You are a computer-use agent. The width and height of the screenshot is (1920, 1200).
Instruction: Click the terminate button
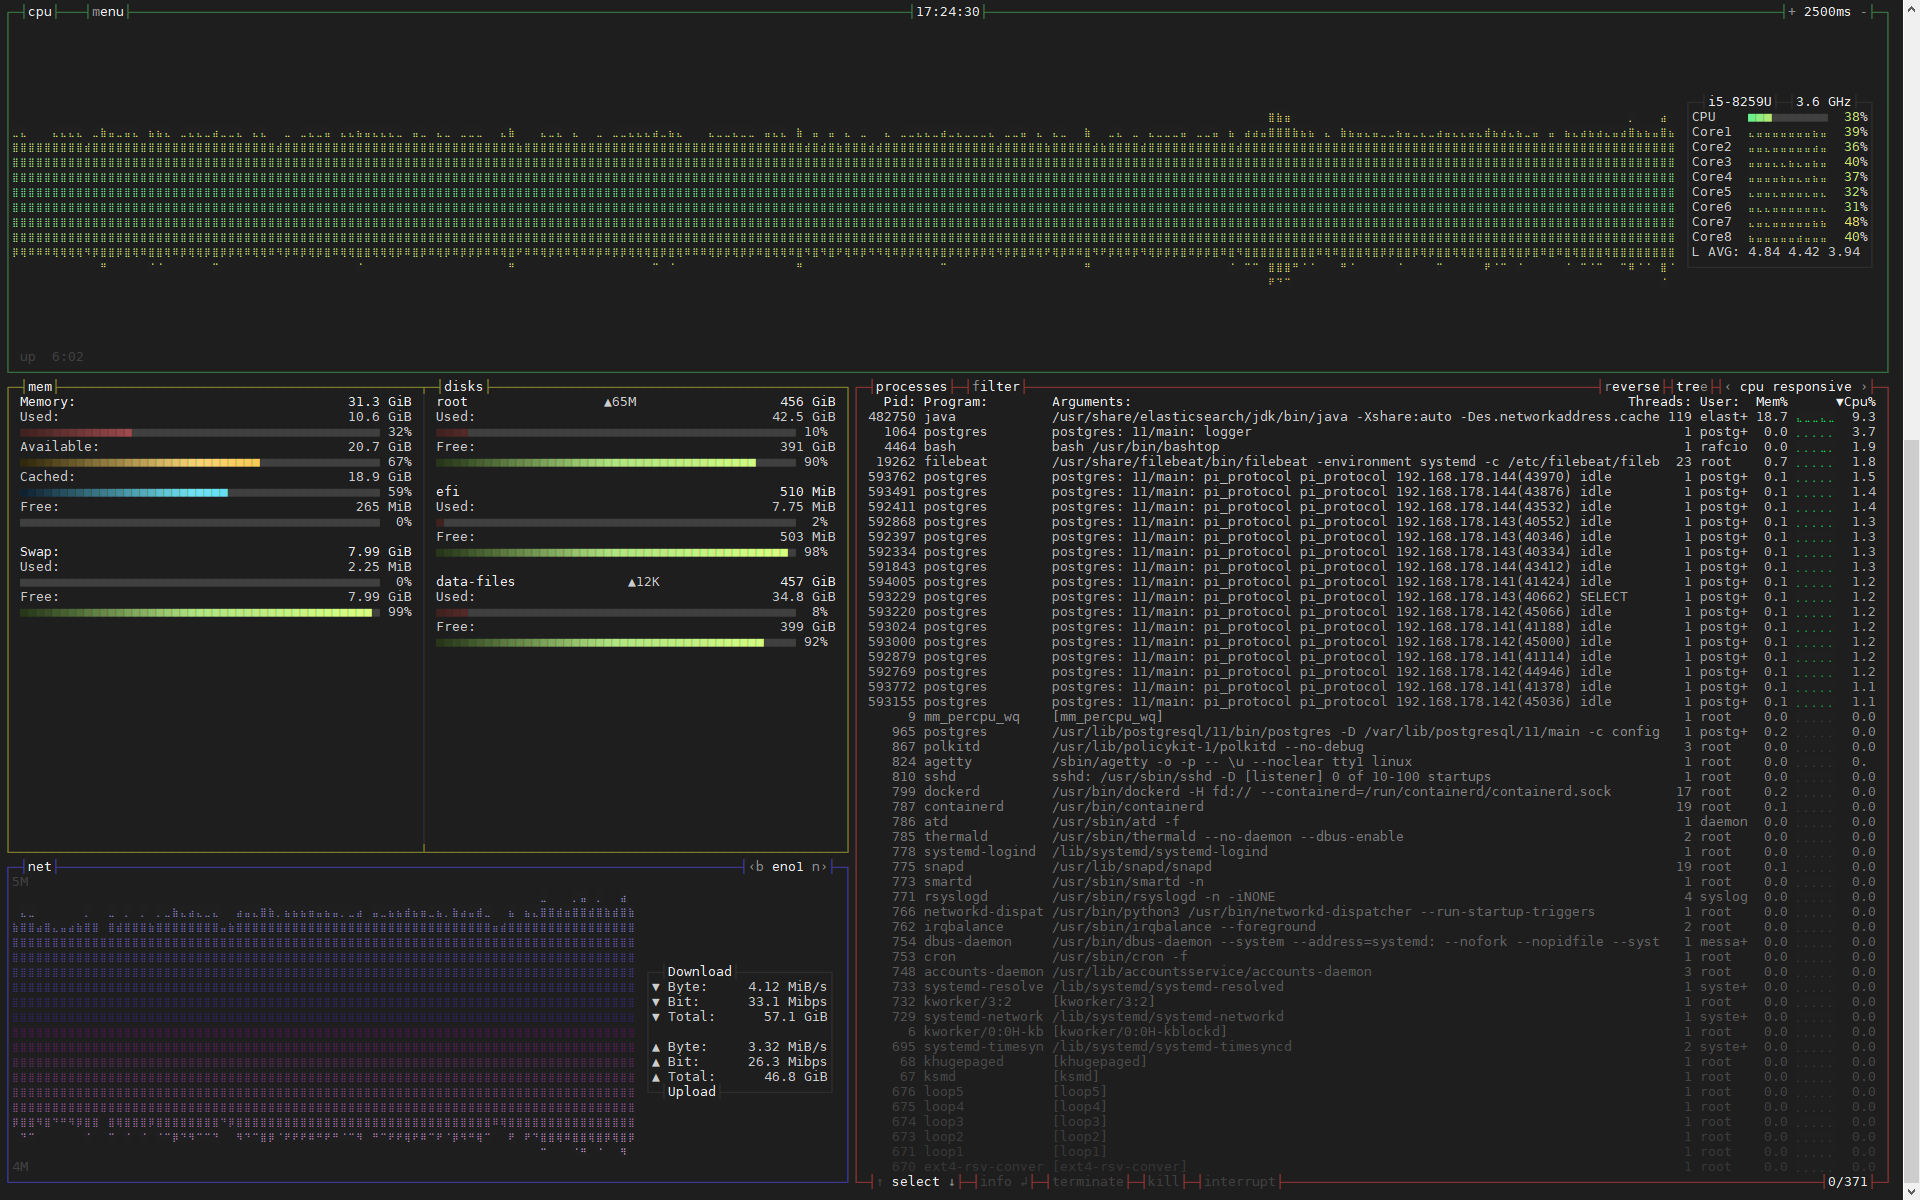click(1088, 1182)
